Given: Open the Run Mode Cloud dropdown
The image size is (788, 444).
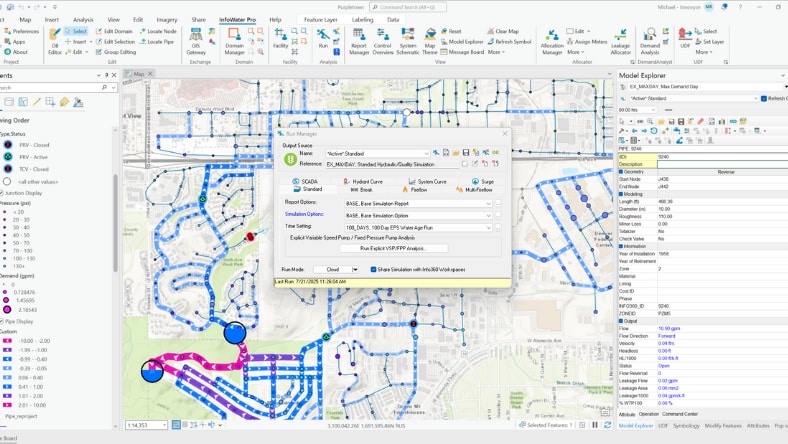Looking at the screenshot, I should (x=355, y=270).
